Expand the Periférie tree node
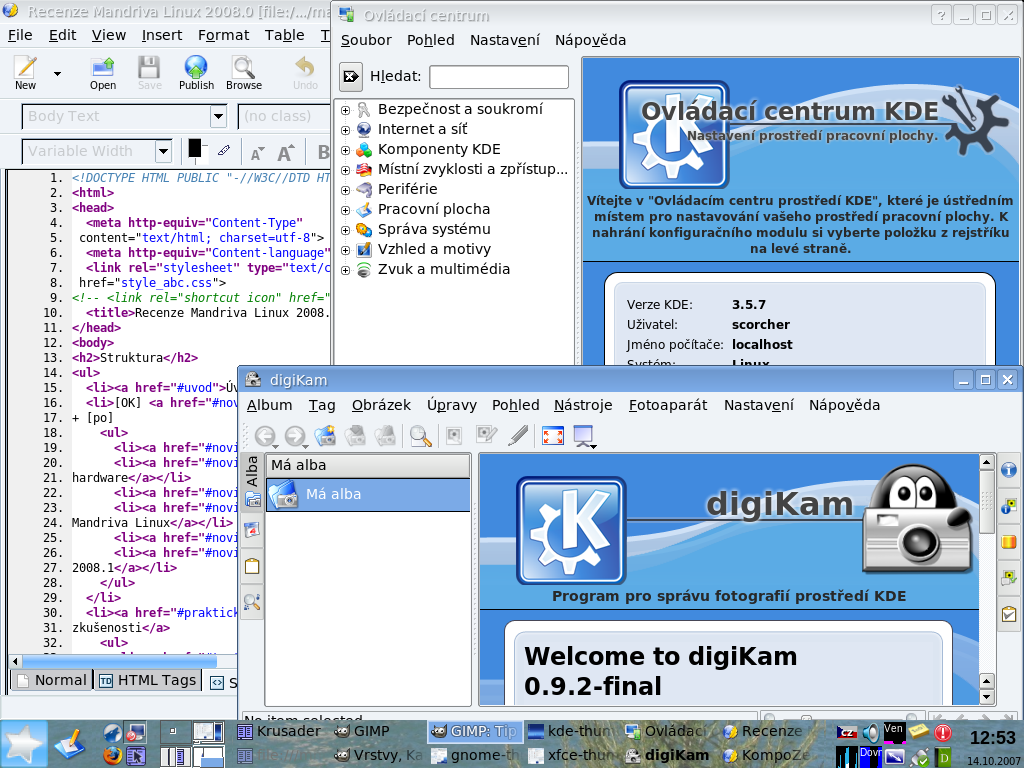 coord(345,190)
